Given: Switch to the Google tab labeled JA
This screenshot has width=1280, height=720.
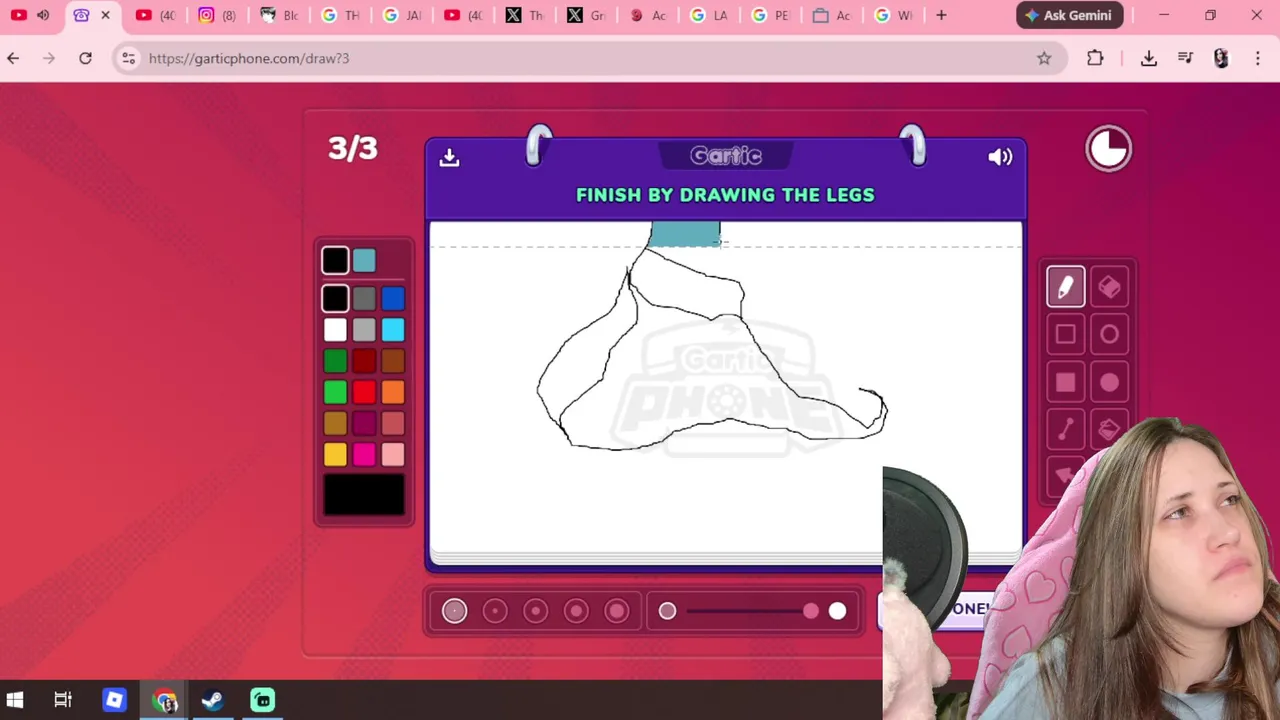Looking at the screenshot, I should tap(401, 15).
